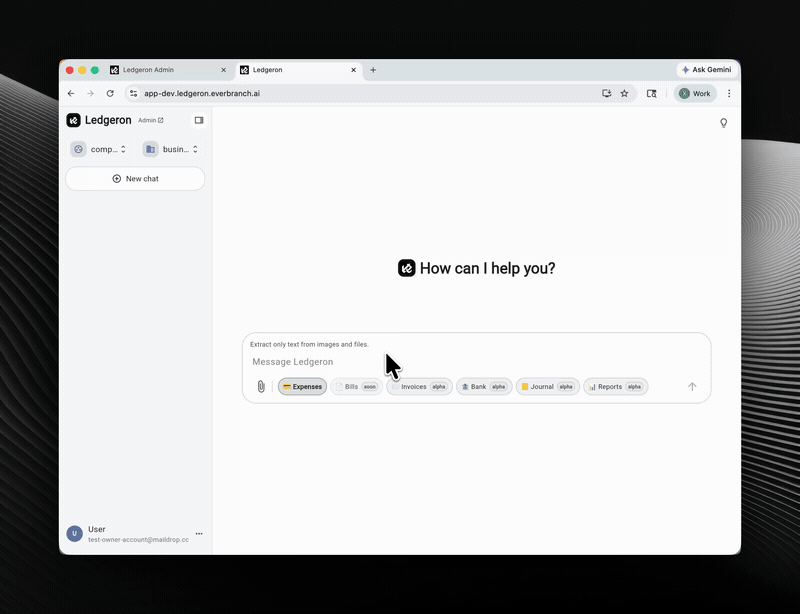Open the Admin external link
800x614 pixels.
(151, 120)
